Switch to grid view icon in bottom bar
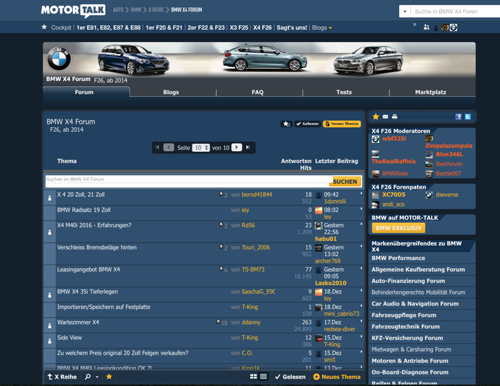500x386 pixels. click(254, 376)
